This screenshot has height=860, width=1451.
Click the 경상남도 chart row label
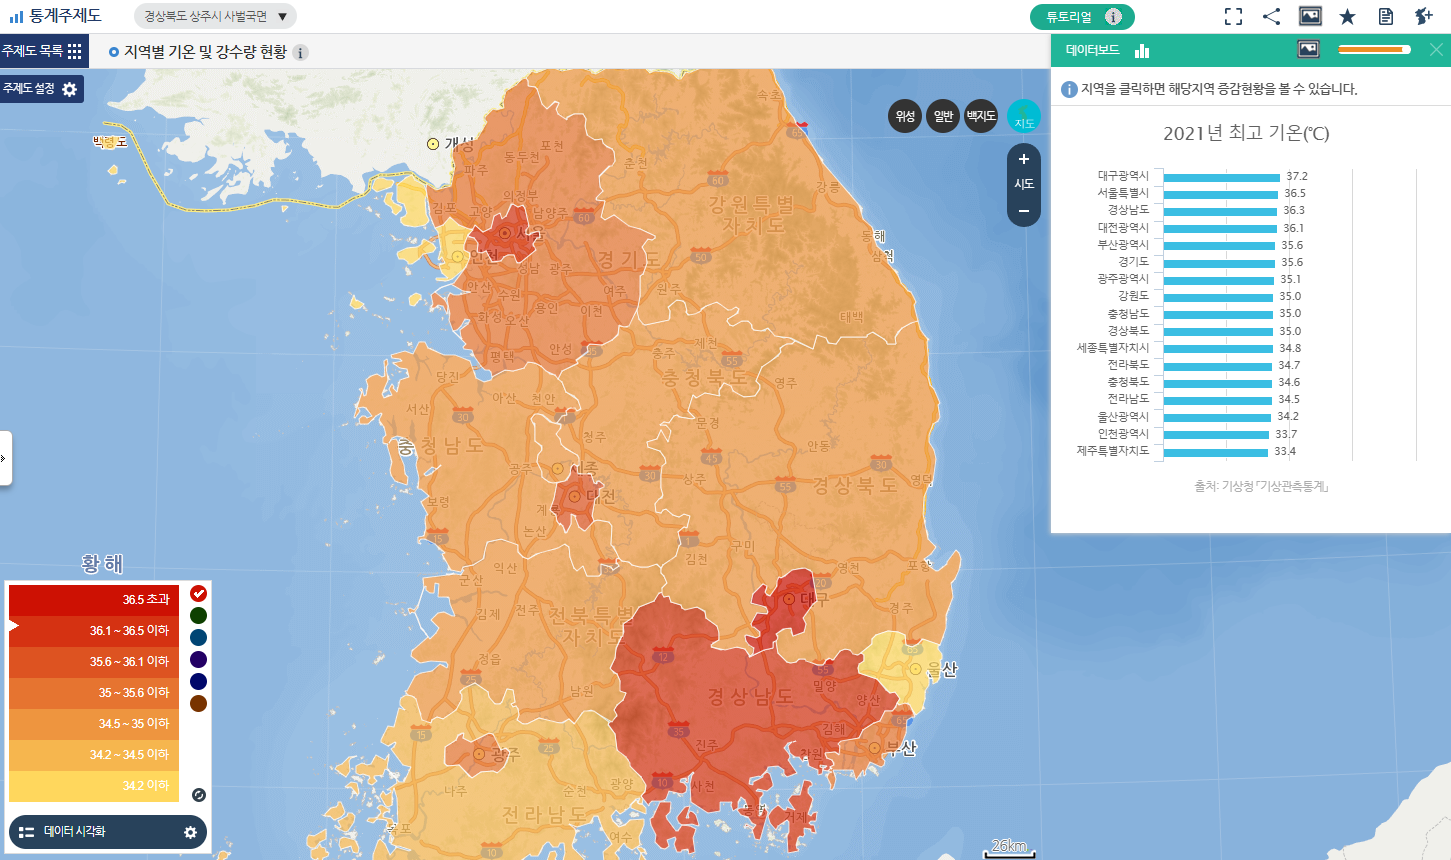pyautogui.click(x=1128, y=210)
